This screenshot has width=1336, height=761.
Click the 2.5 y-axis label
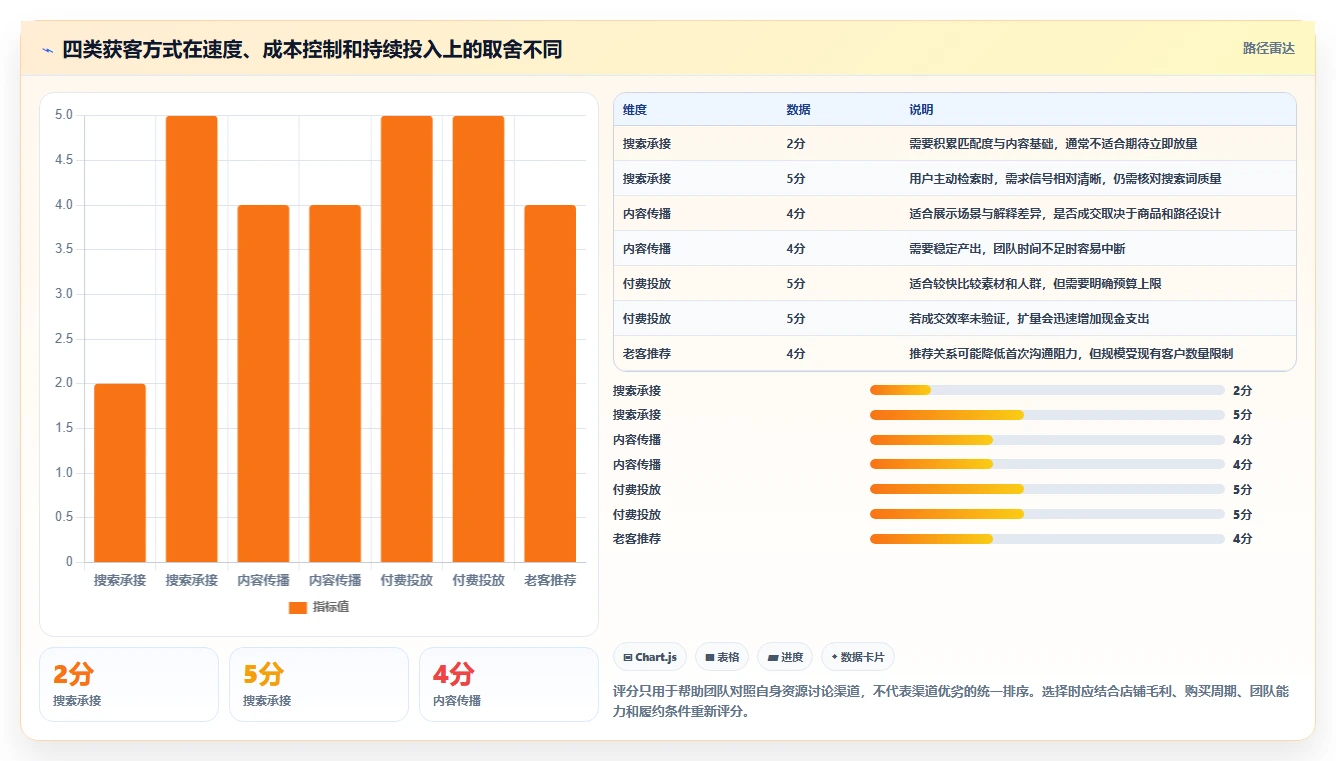point(63,339)
